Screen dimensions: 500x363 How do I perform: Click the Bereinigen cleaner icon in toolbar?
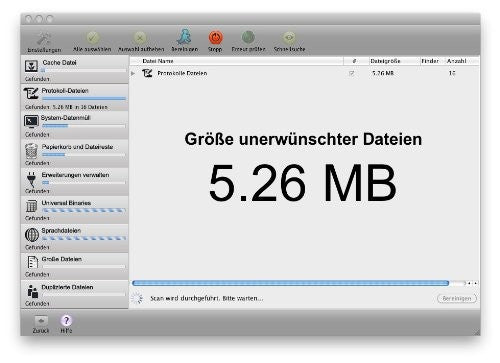(x=184, y=37)
